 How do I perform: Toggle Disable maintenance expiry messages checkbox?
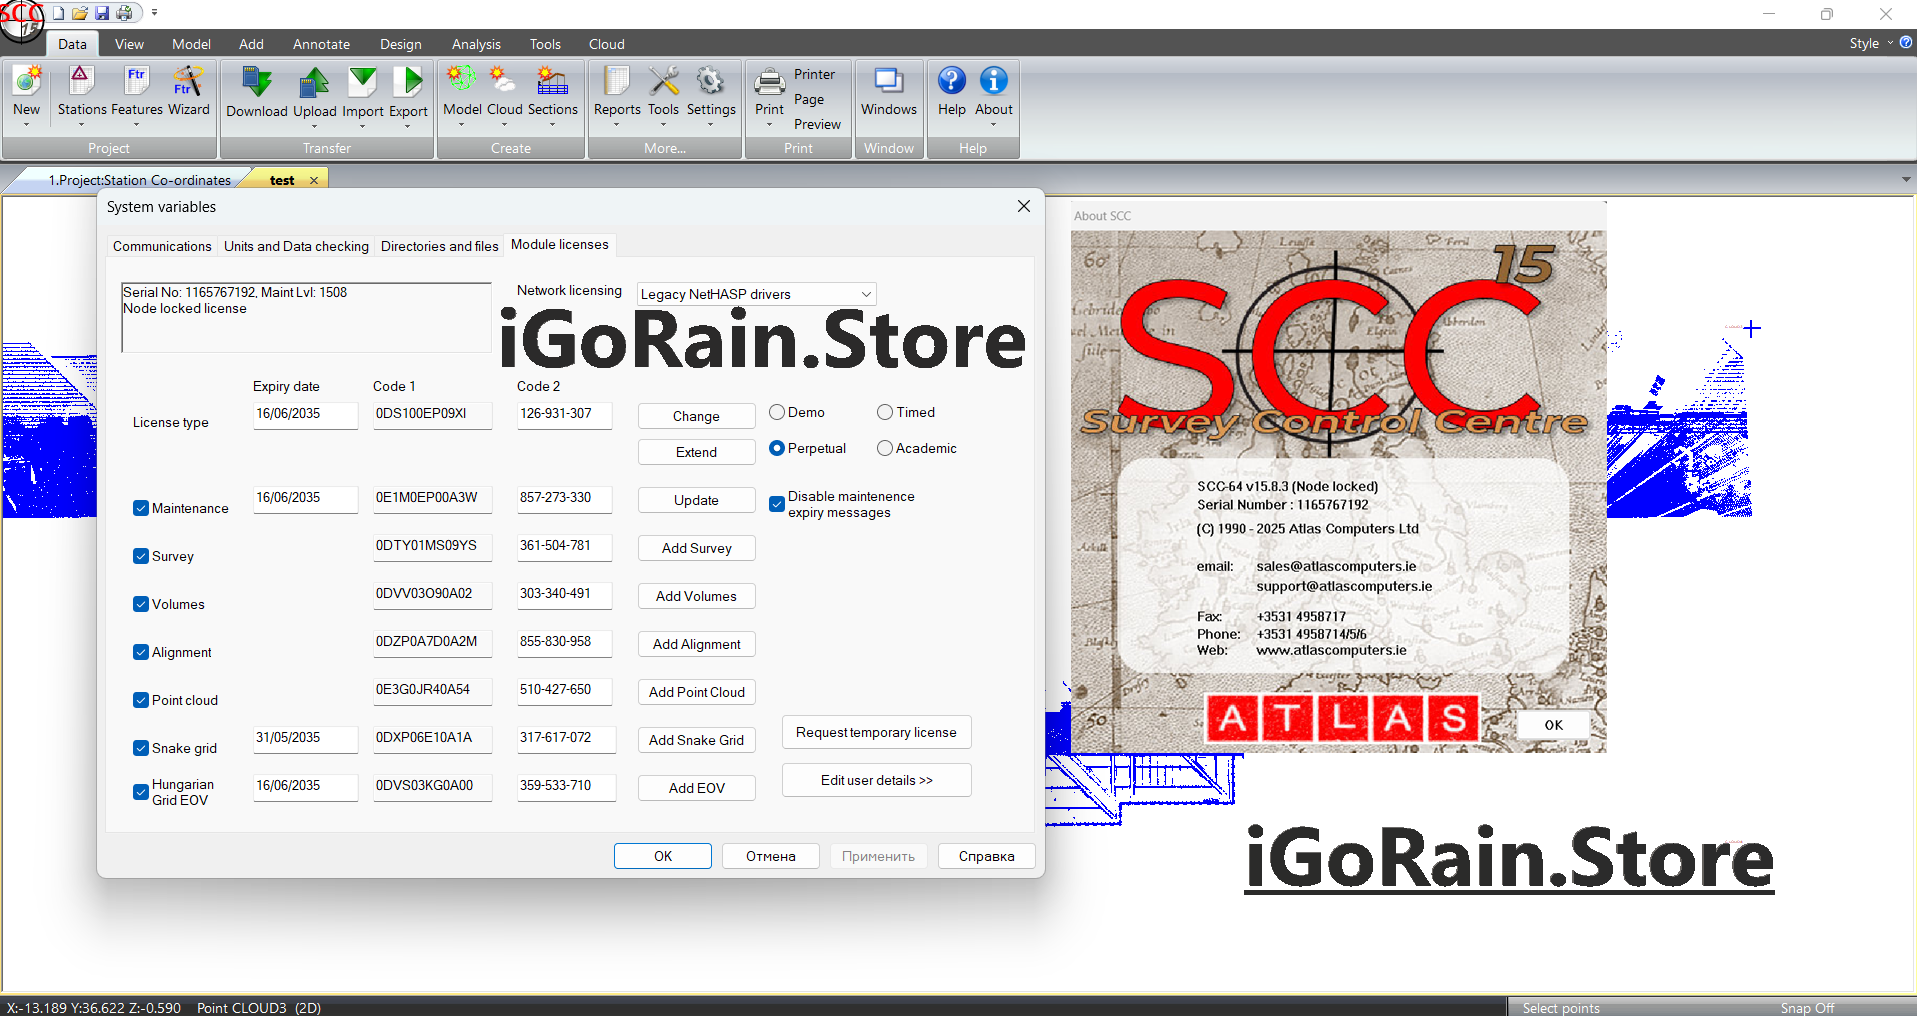coord(777,504)
